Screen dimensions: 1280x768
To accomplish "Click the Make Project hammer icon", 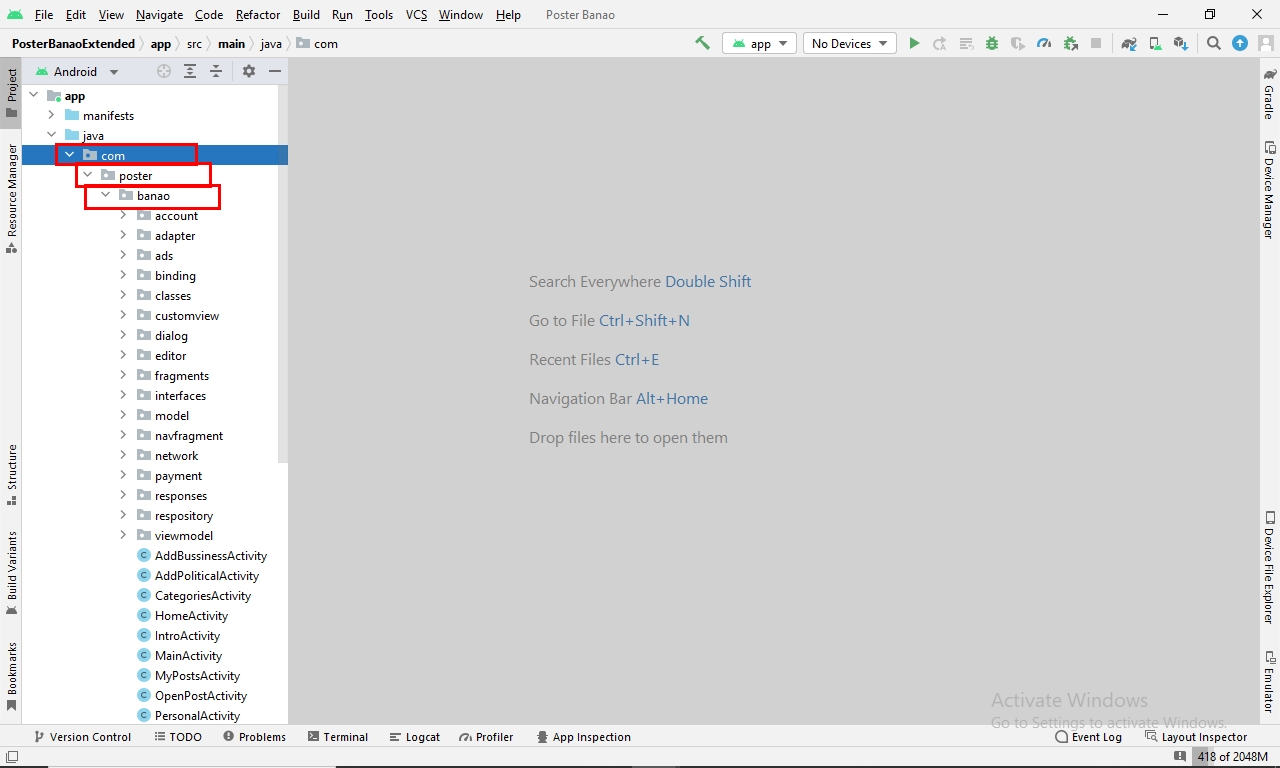I will pyautogui.click(x=703, y=43).
